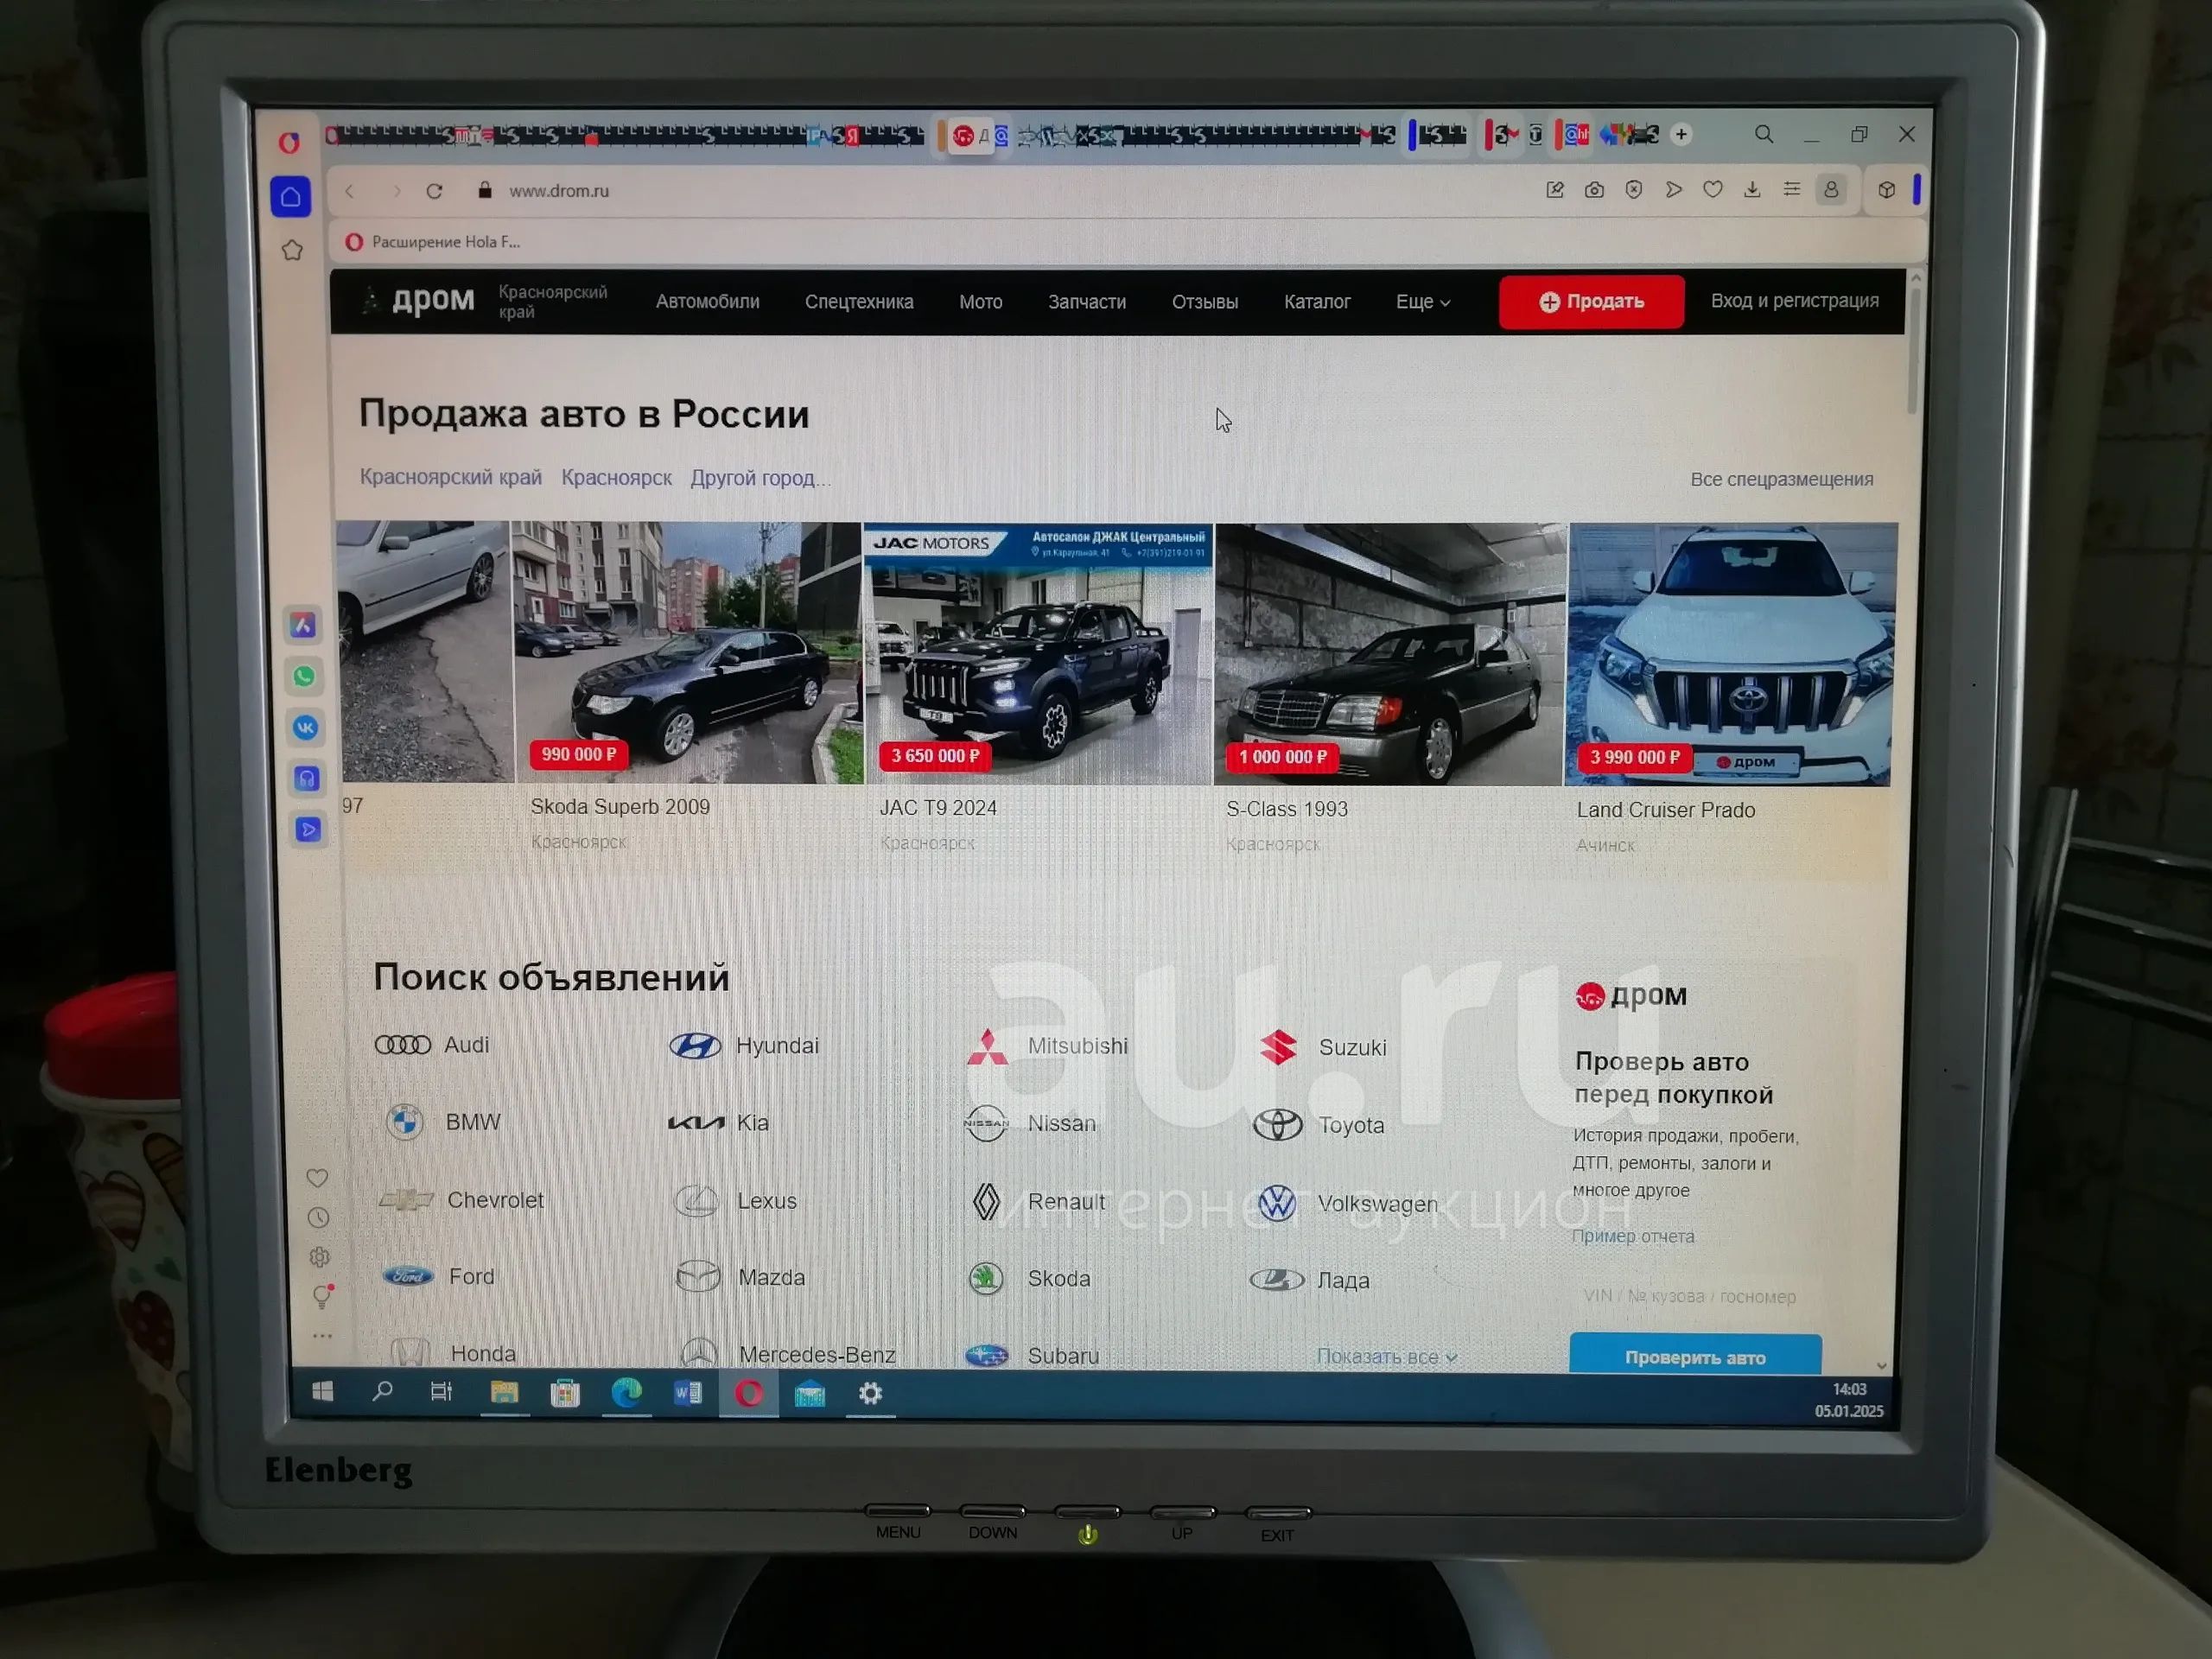Open Microsoft Edge from taskbar
The image size is (2212, 1659).
626,1392
